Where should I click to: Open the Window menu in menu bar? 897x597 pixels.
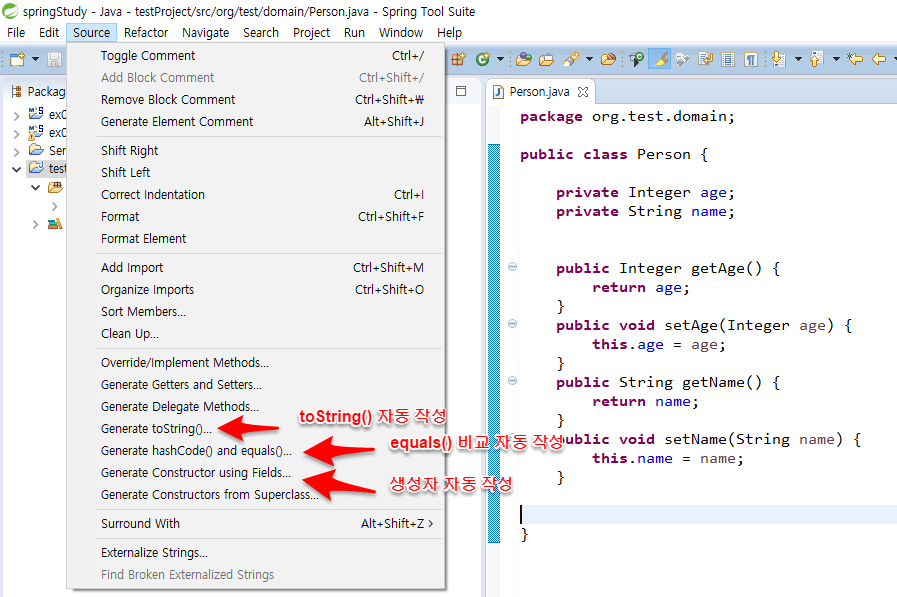tap(400, 33)
